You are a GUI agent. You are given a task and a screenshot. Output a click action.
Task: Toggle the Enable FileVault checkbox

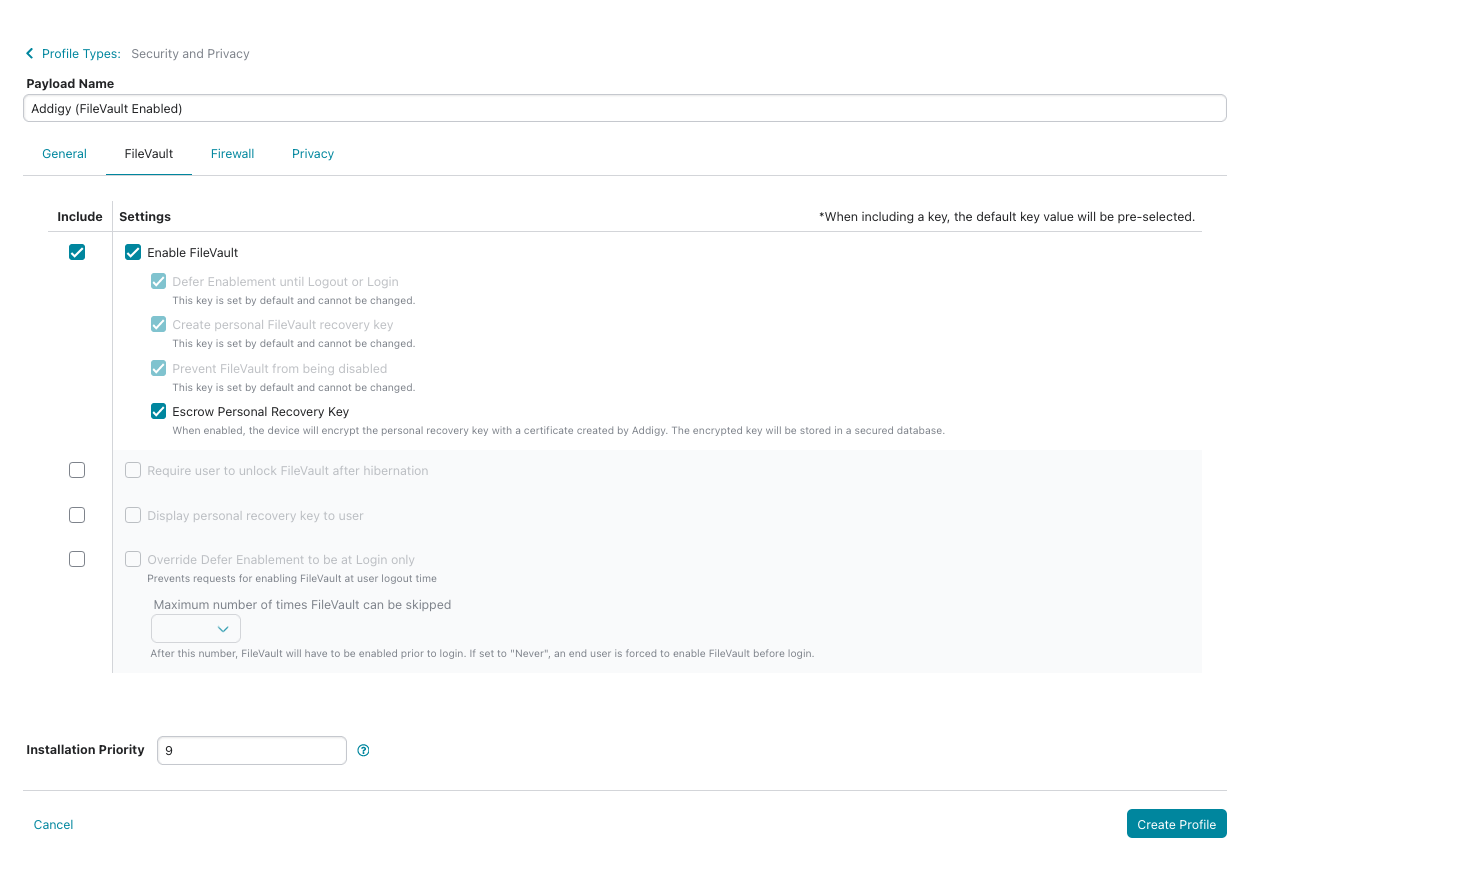[133, 252]
